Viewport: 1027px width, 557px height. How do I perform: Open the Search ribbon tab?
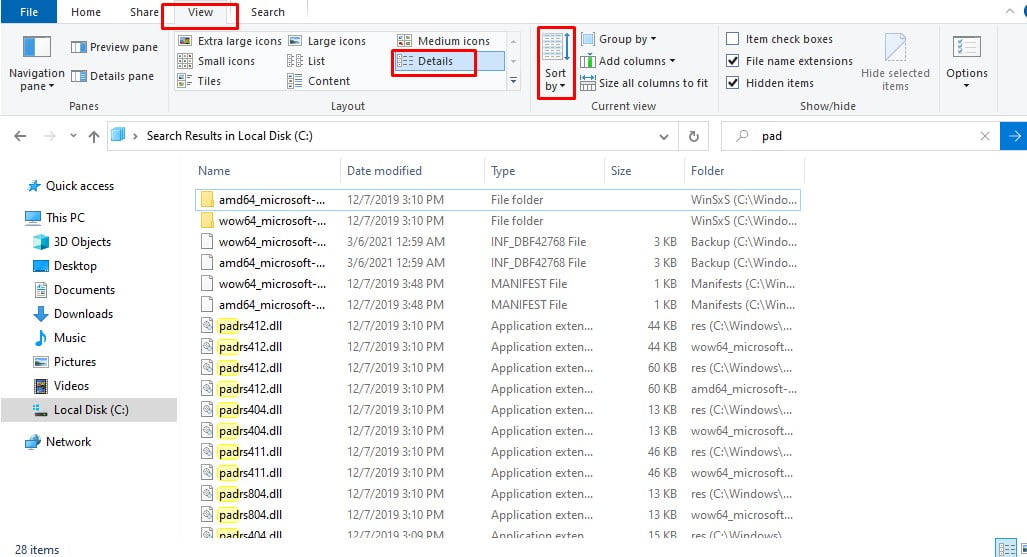click(267, 12)
